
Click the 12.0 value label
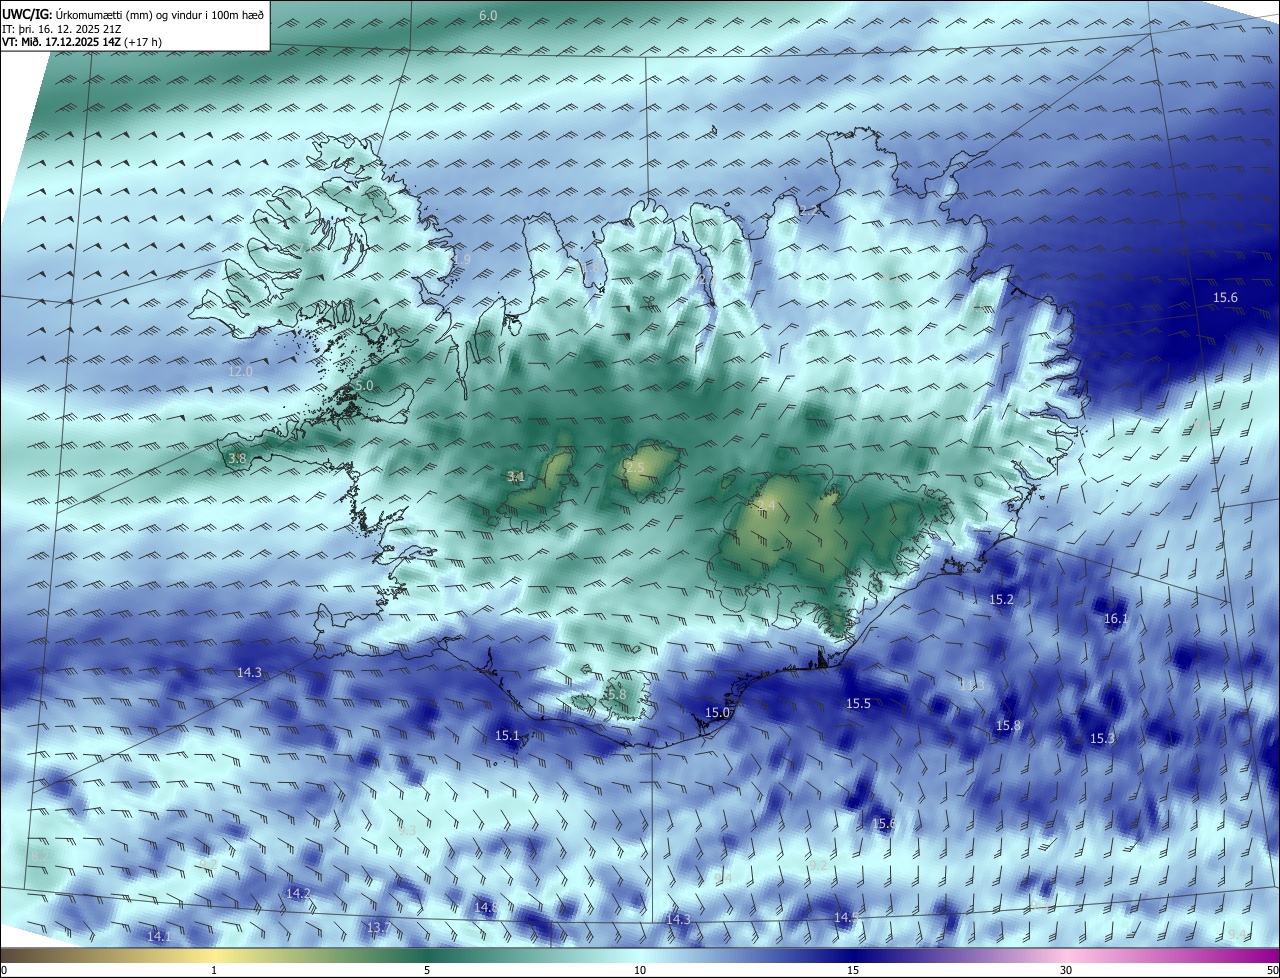241,371
